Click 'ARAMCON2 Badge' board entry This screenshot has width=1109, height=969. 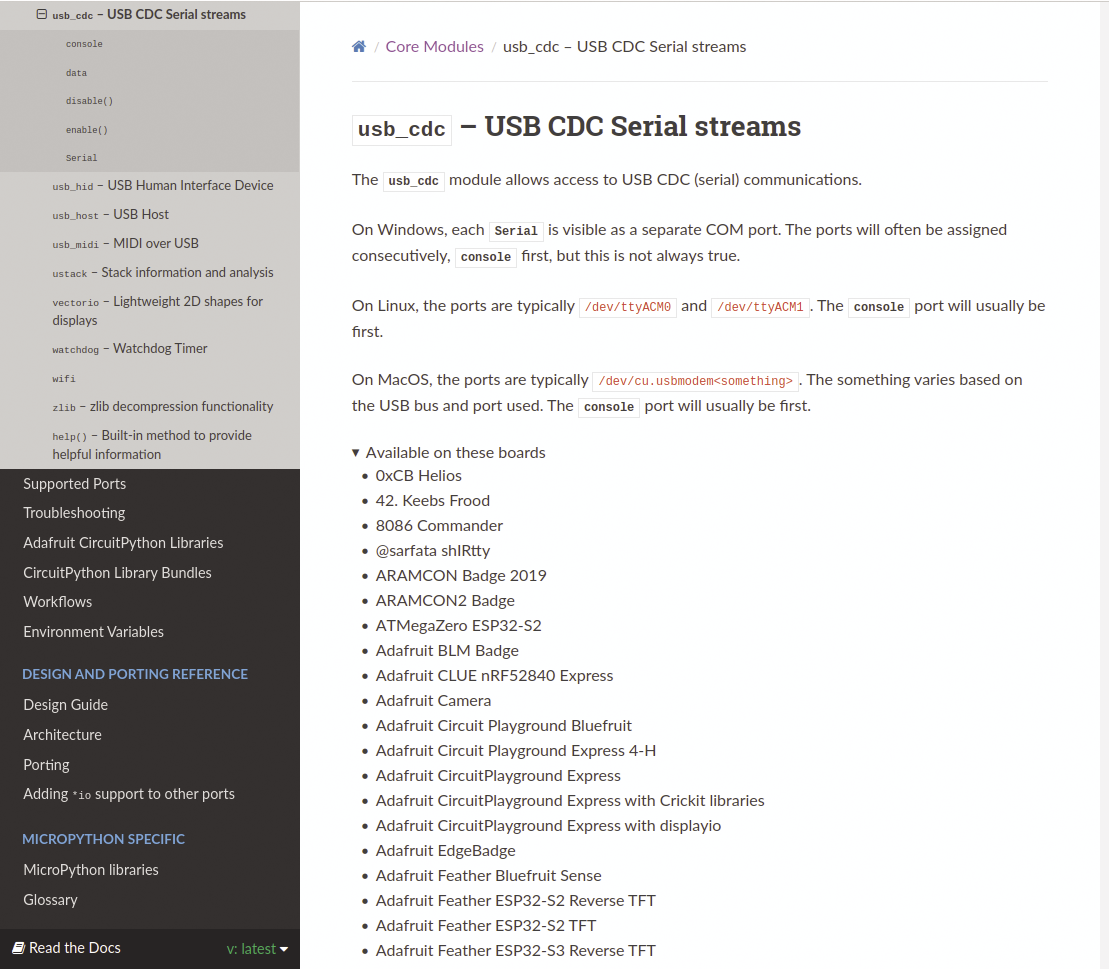[x=446, y=600]
